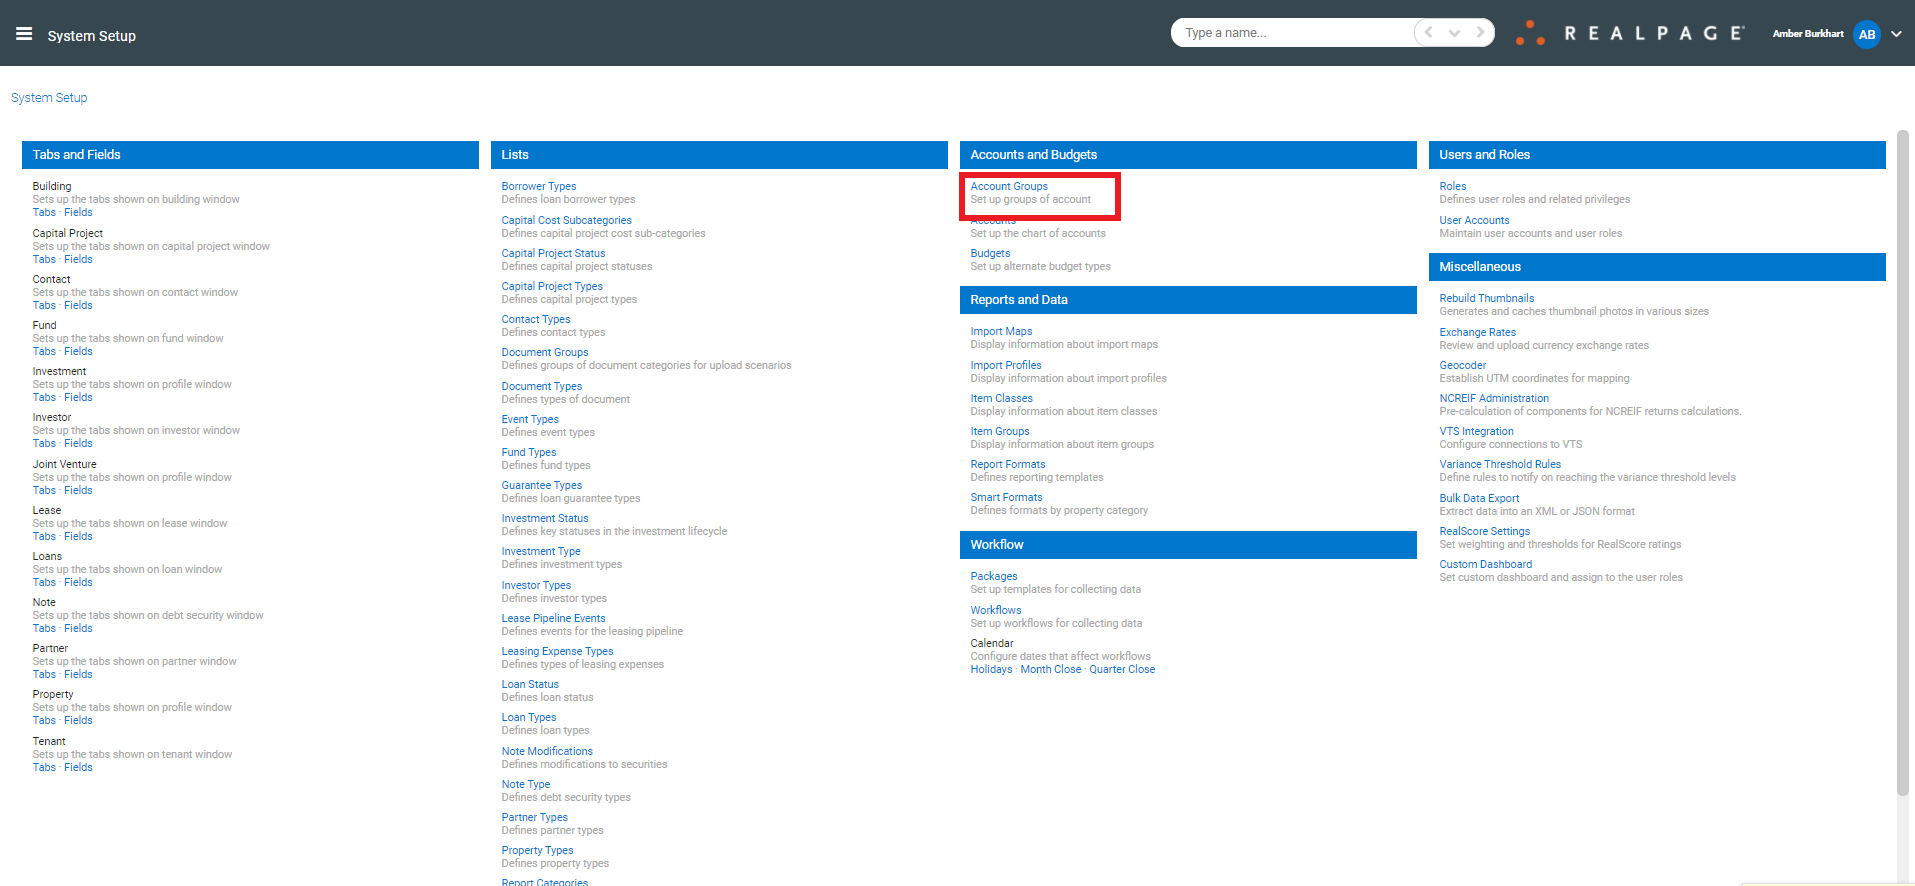The height and width of the screenshot is (886, 1915).
Task: Open Lease Pipeline Events list
Action: pyautogui.click(x=553, y=618)
